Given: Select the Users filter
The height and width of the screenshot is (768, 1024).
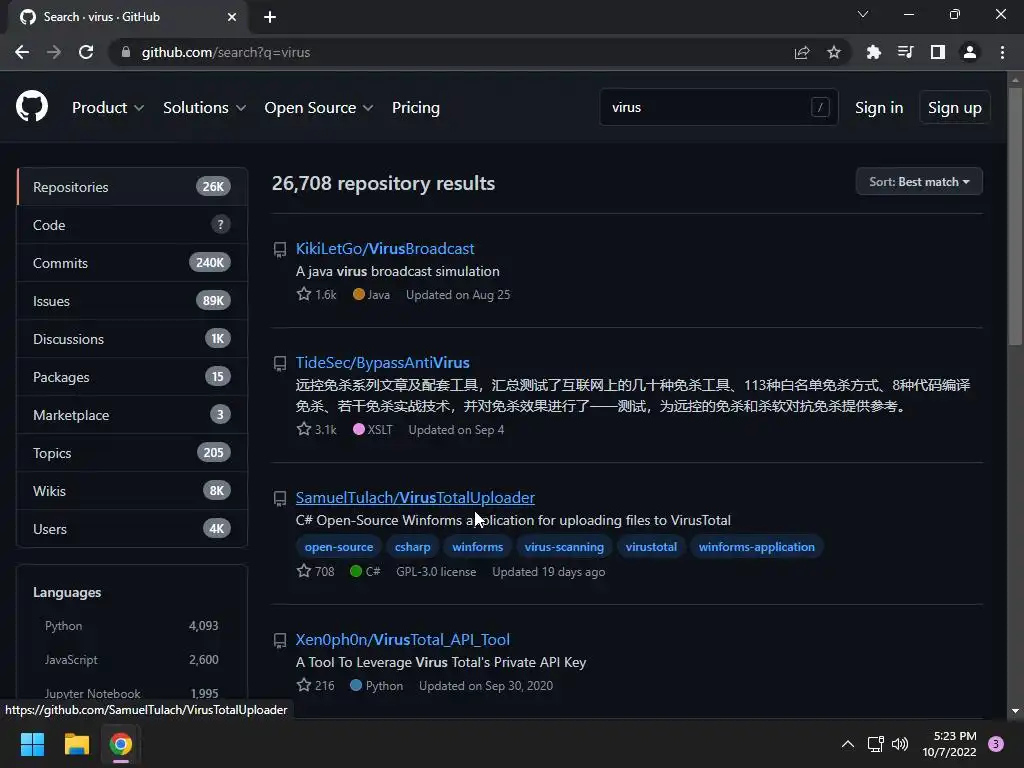Looking at the screenshot, I should (132, 528).
